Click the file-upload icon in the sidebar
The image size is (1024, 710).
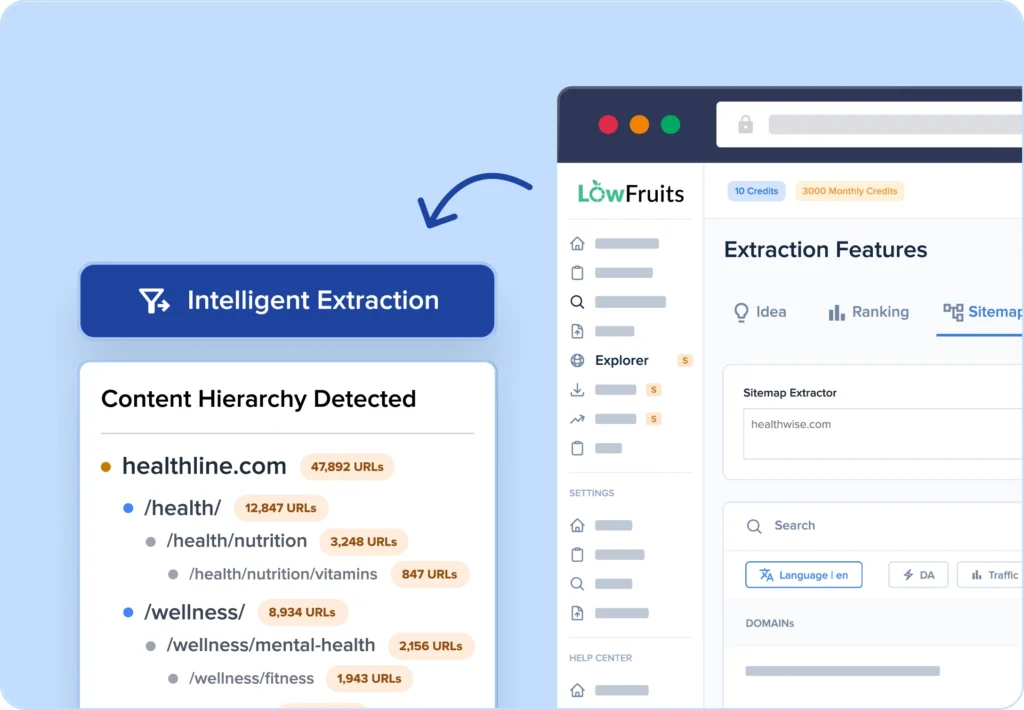577,331
